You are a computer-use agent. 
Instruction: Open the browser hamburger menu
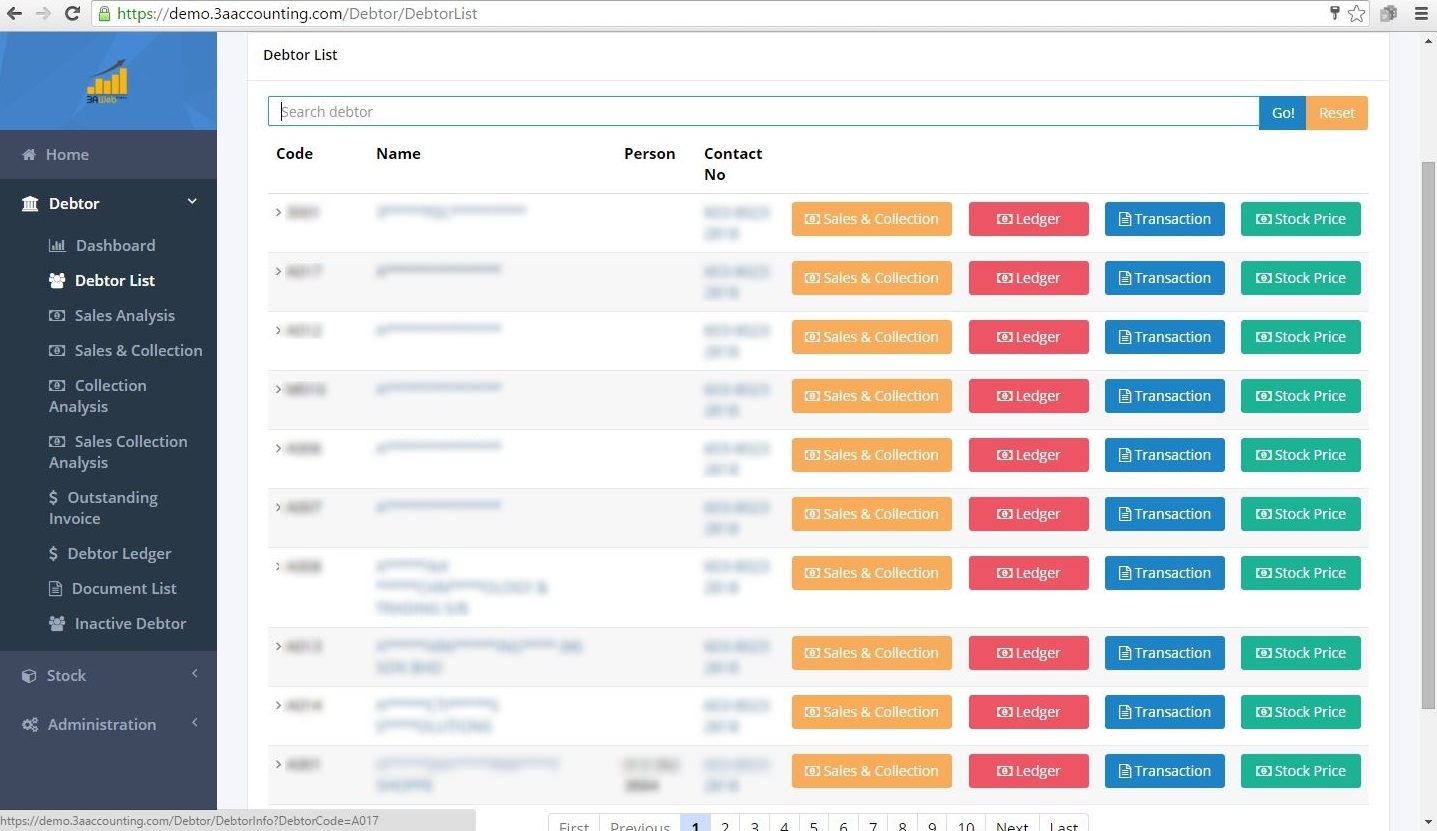[1421, 14]
